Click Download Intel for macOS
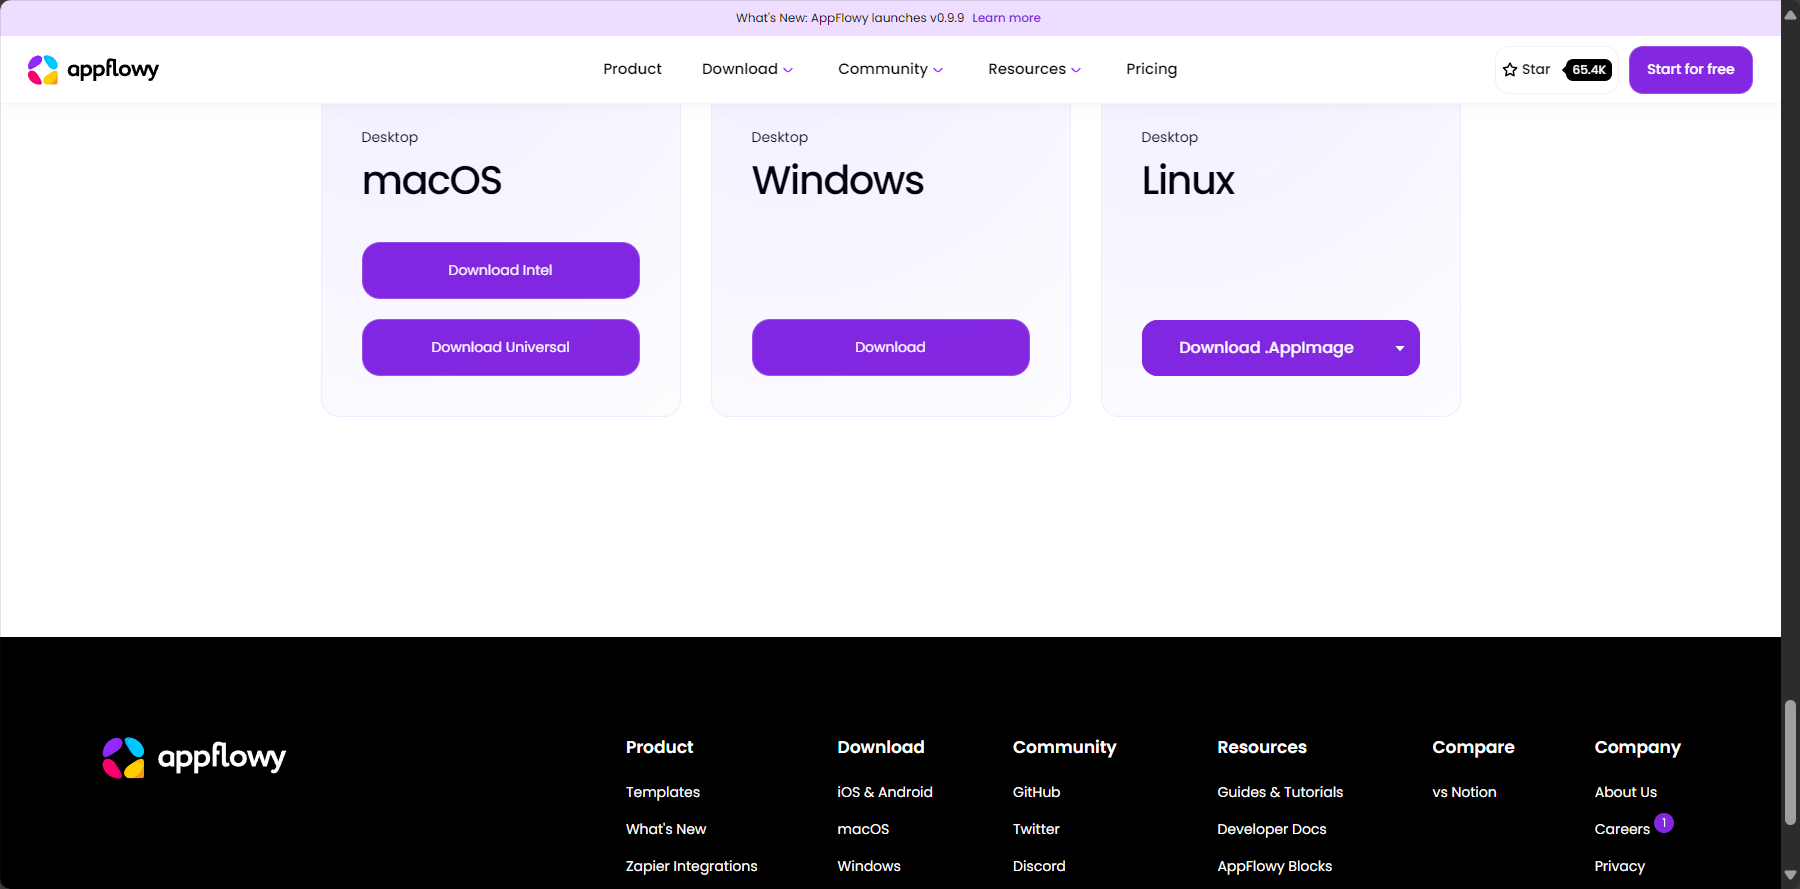 (x=500, y=270)
